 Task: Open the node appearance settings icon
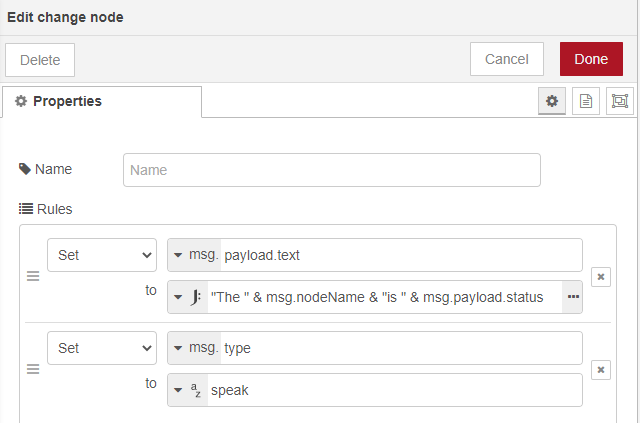[x=620, y=101]
